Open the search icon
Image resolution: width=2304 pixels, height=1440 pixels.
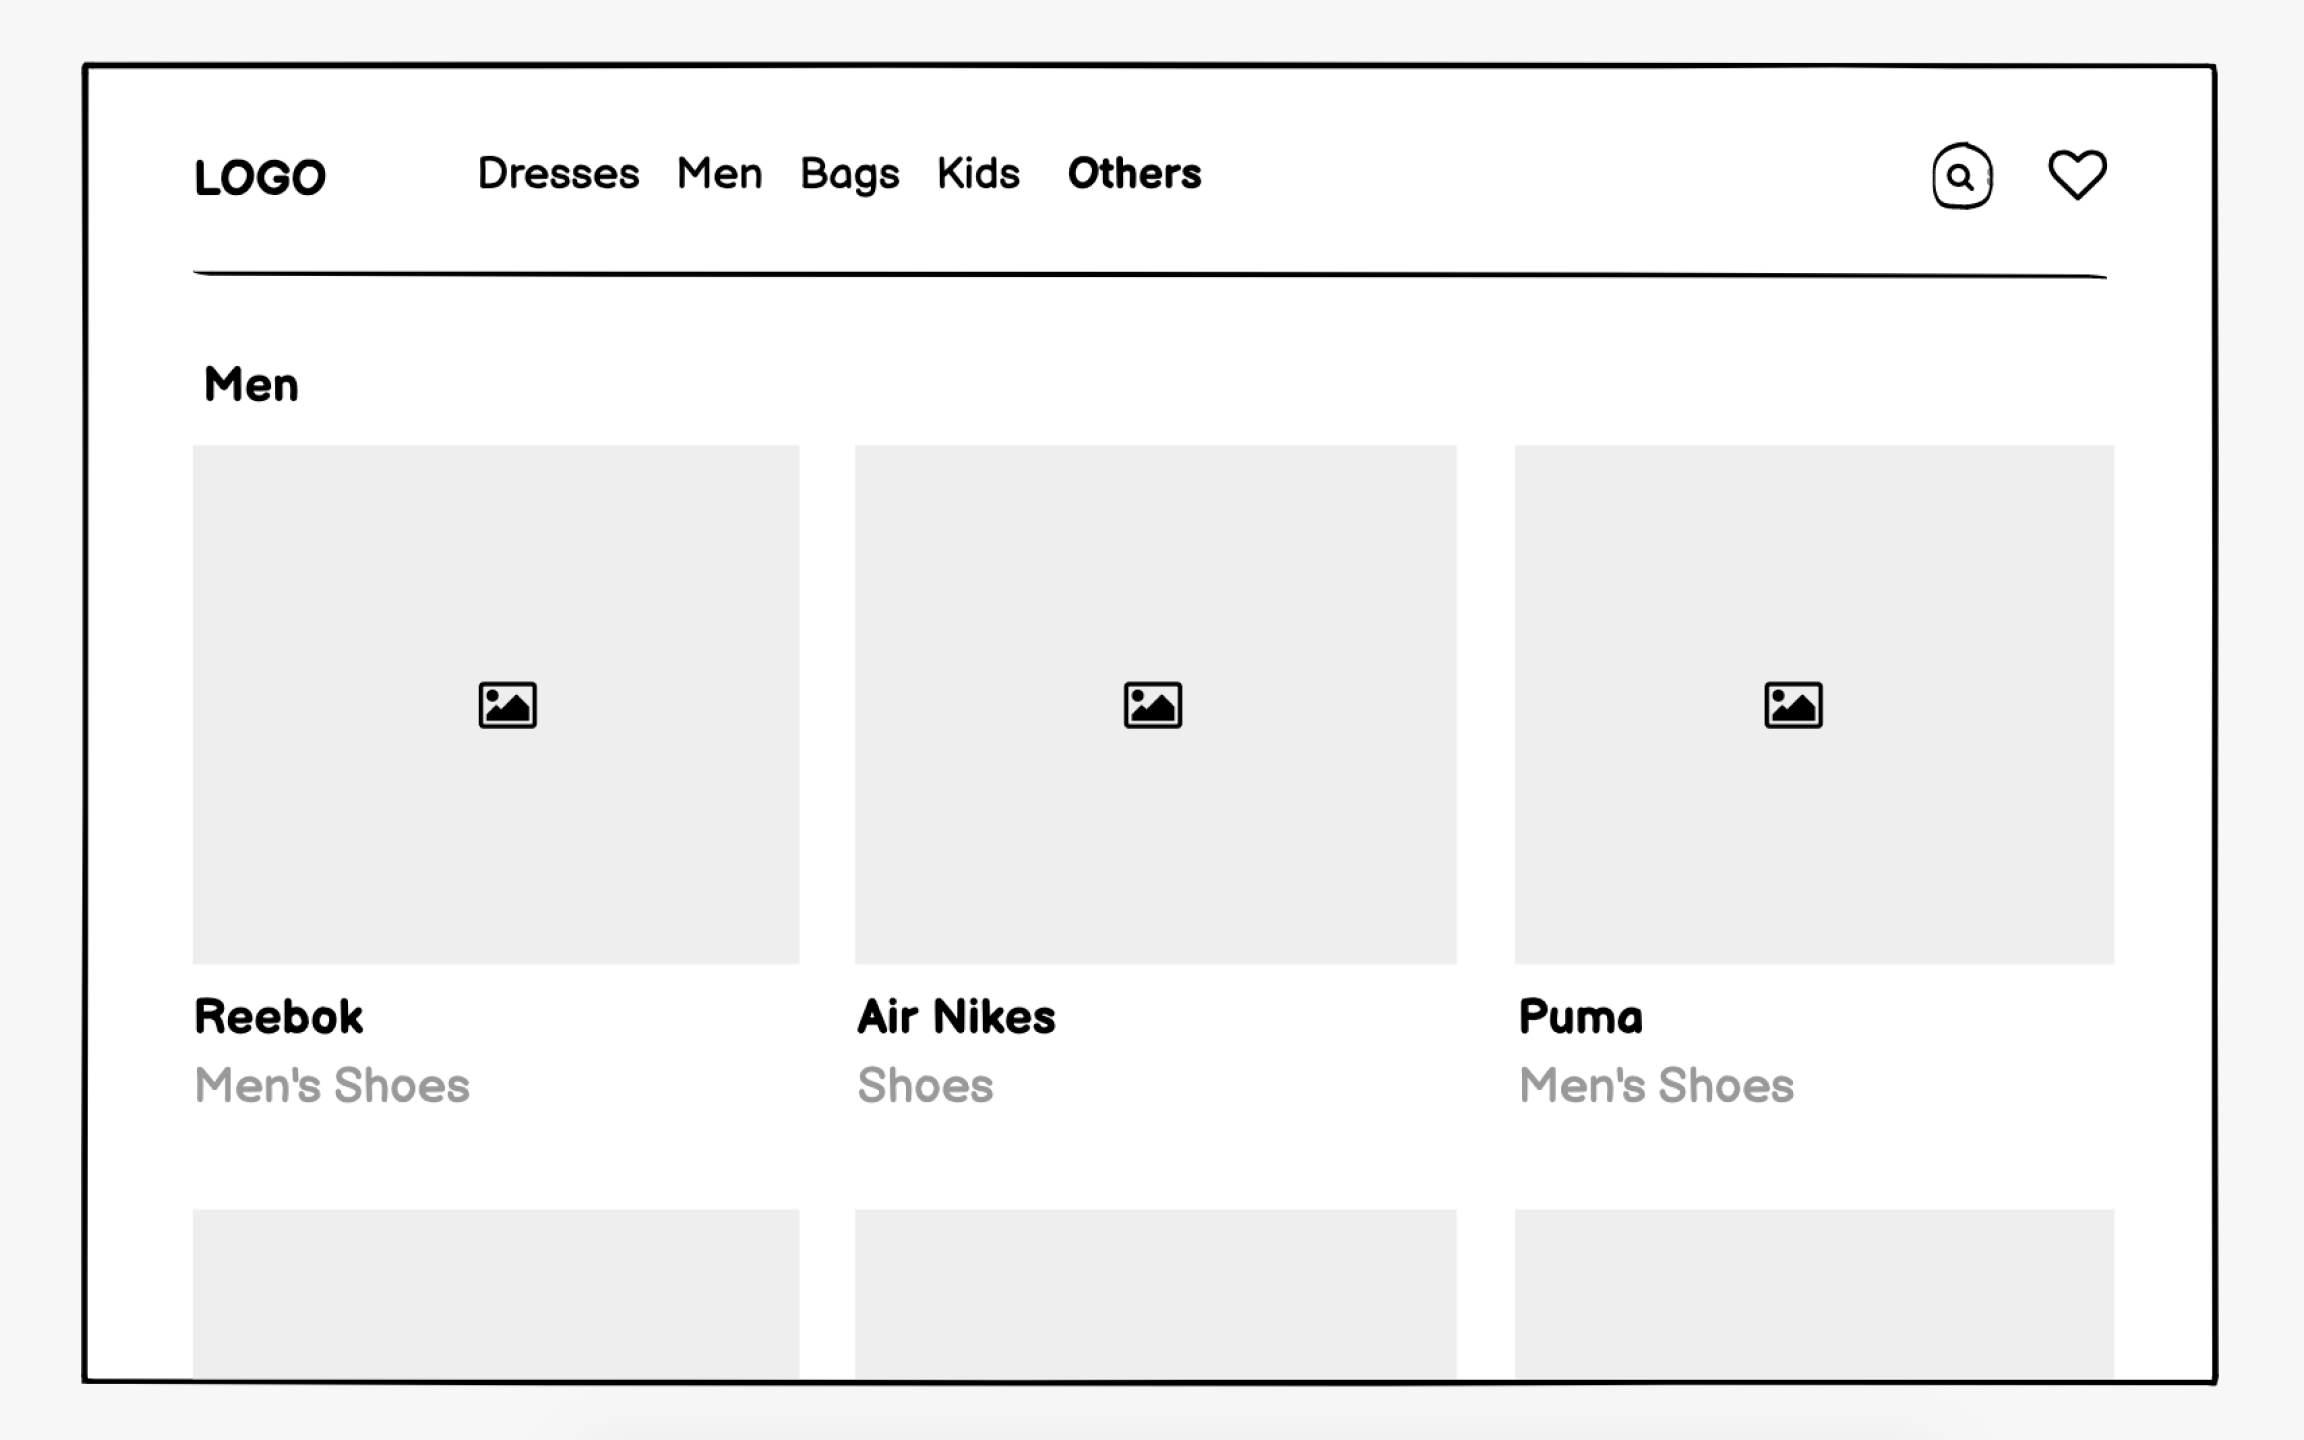(x=1960, y=176)
